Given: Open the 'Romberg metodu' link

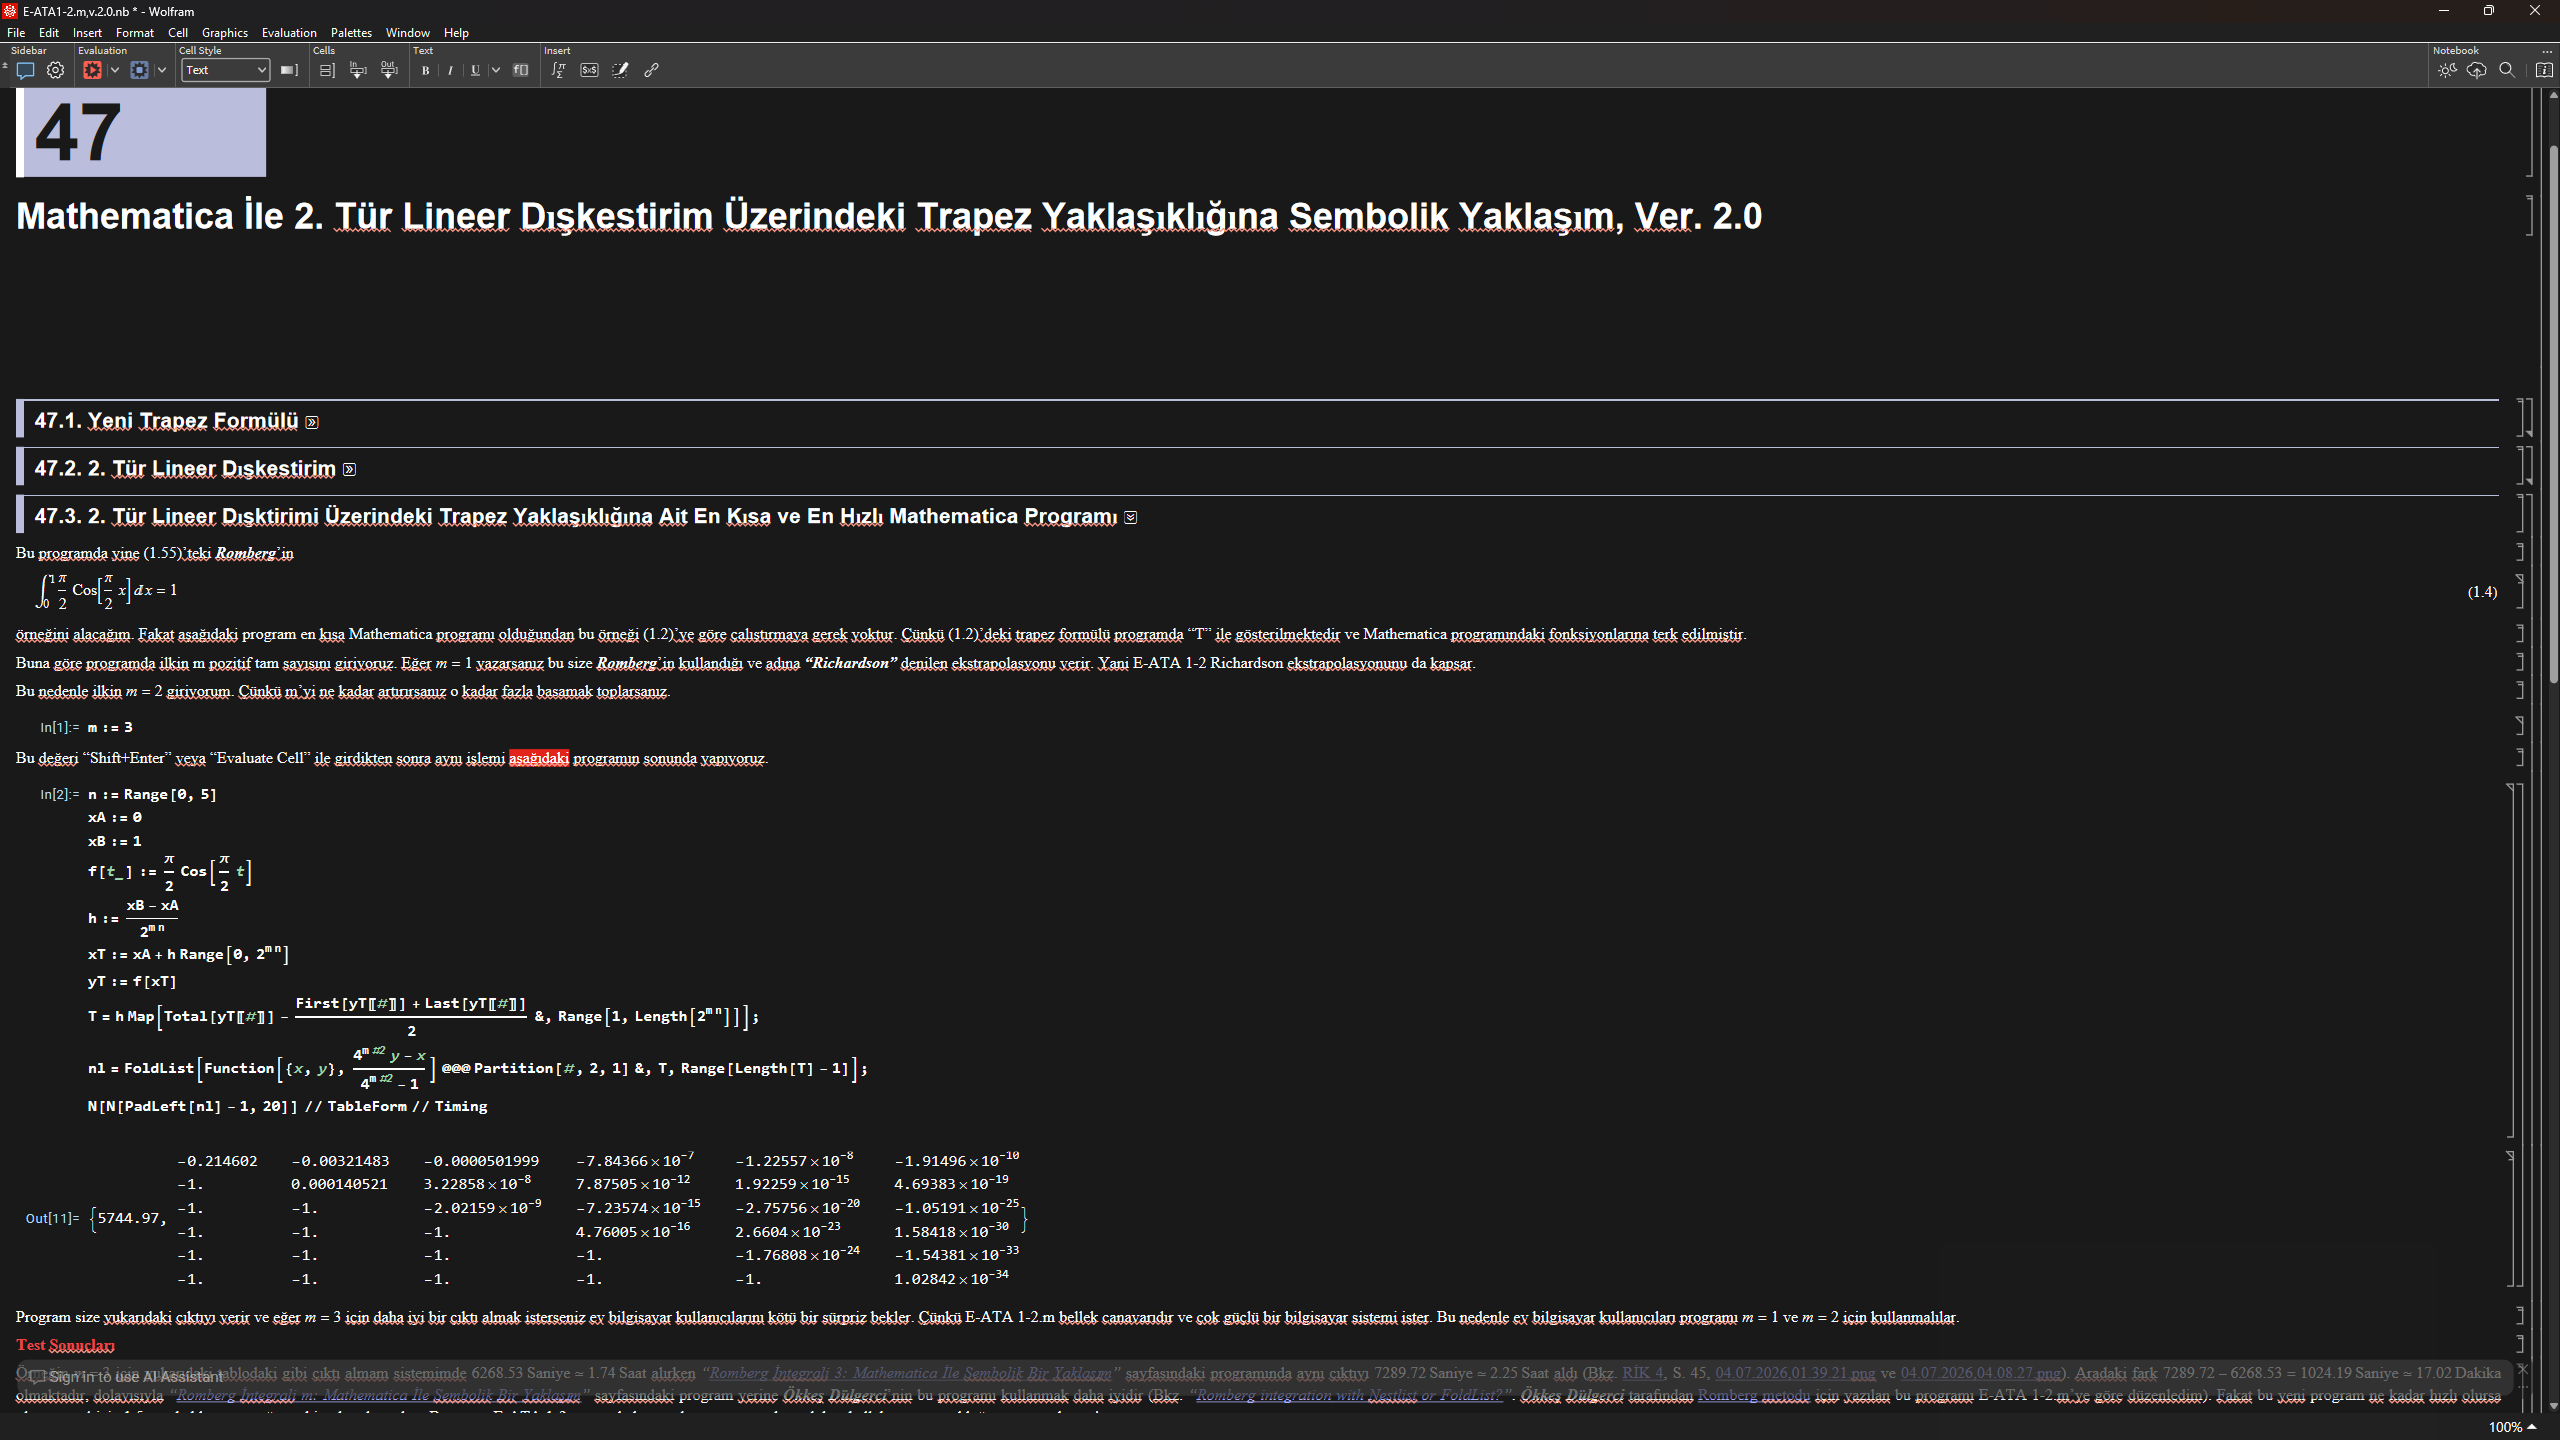Looking at the screenshot, I should click(1755, 1395).
